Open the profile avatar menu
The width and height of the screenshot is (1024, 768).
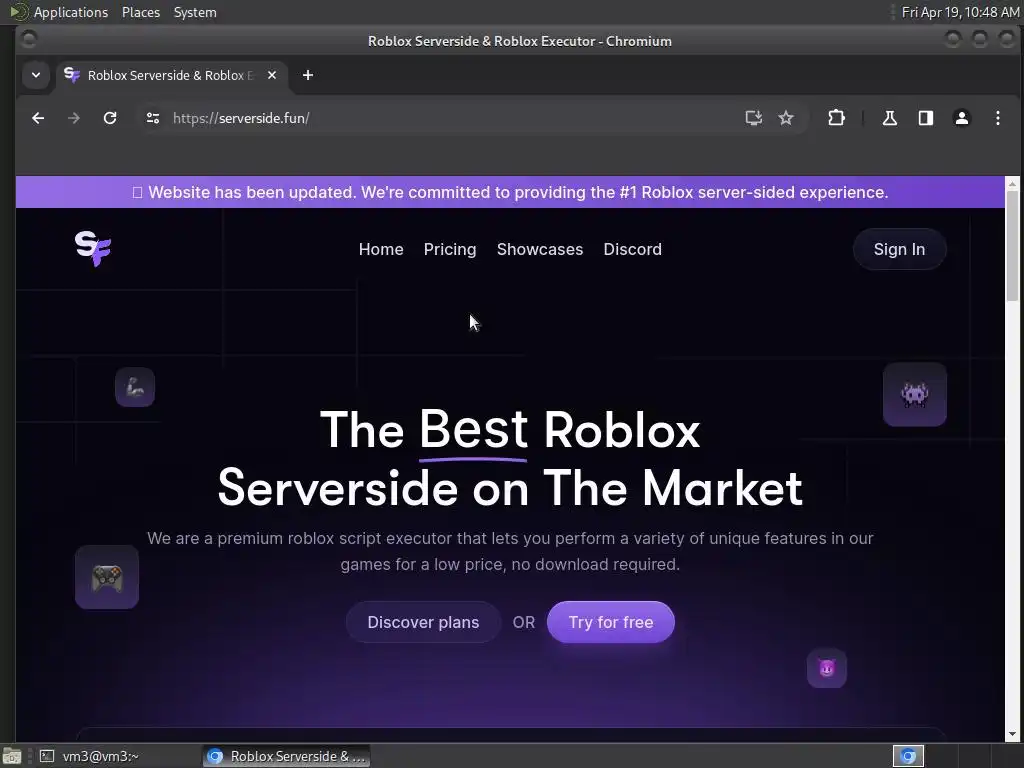click(x=961, y=118)
